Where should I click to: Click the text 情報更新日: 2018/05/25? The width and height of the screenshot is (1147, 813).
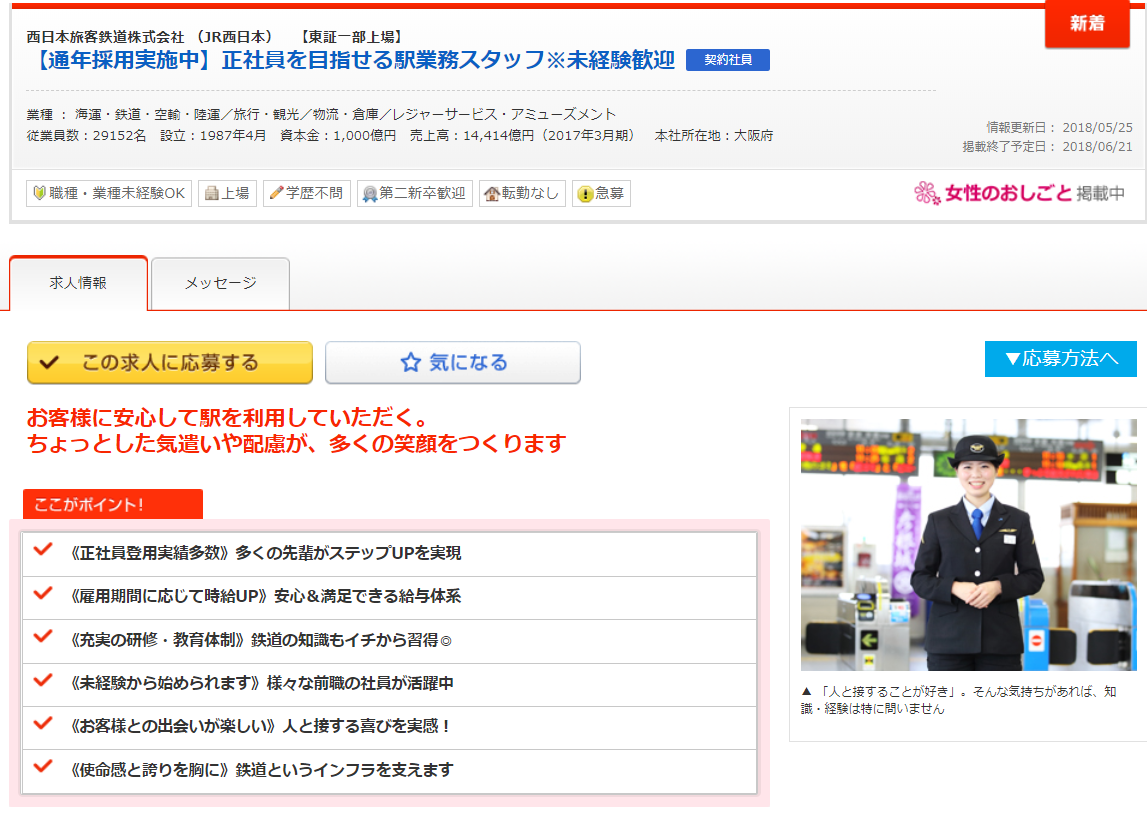pos(1059,127)
